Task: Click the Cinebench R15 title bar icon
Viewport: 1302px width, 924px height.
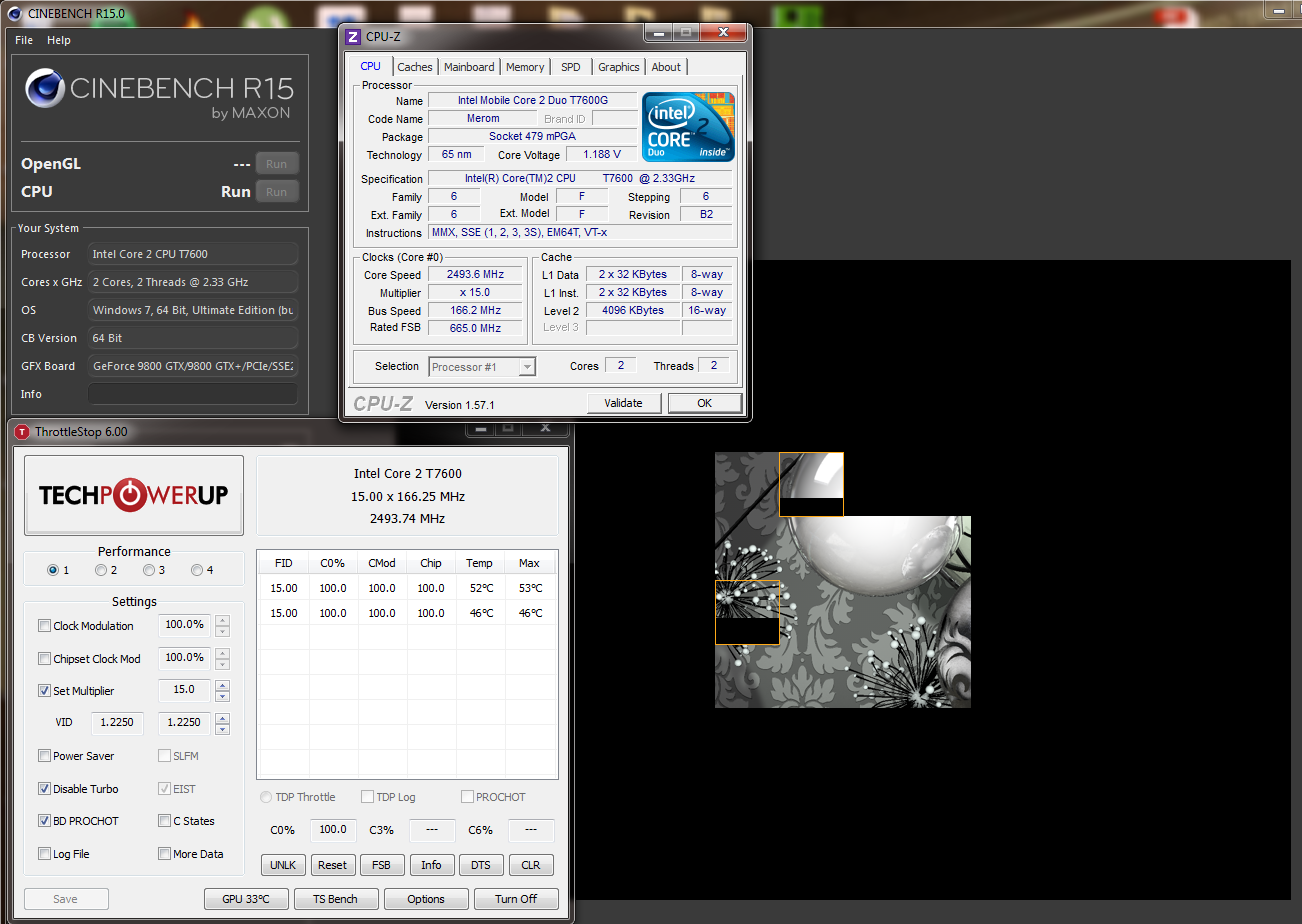Action: tap(15, 14)
